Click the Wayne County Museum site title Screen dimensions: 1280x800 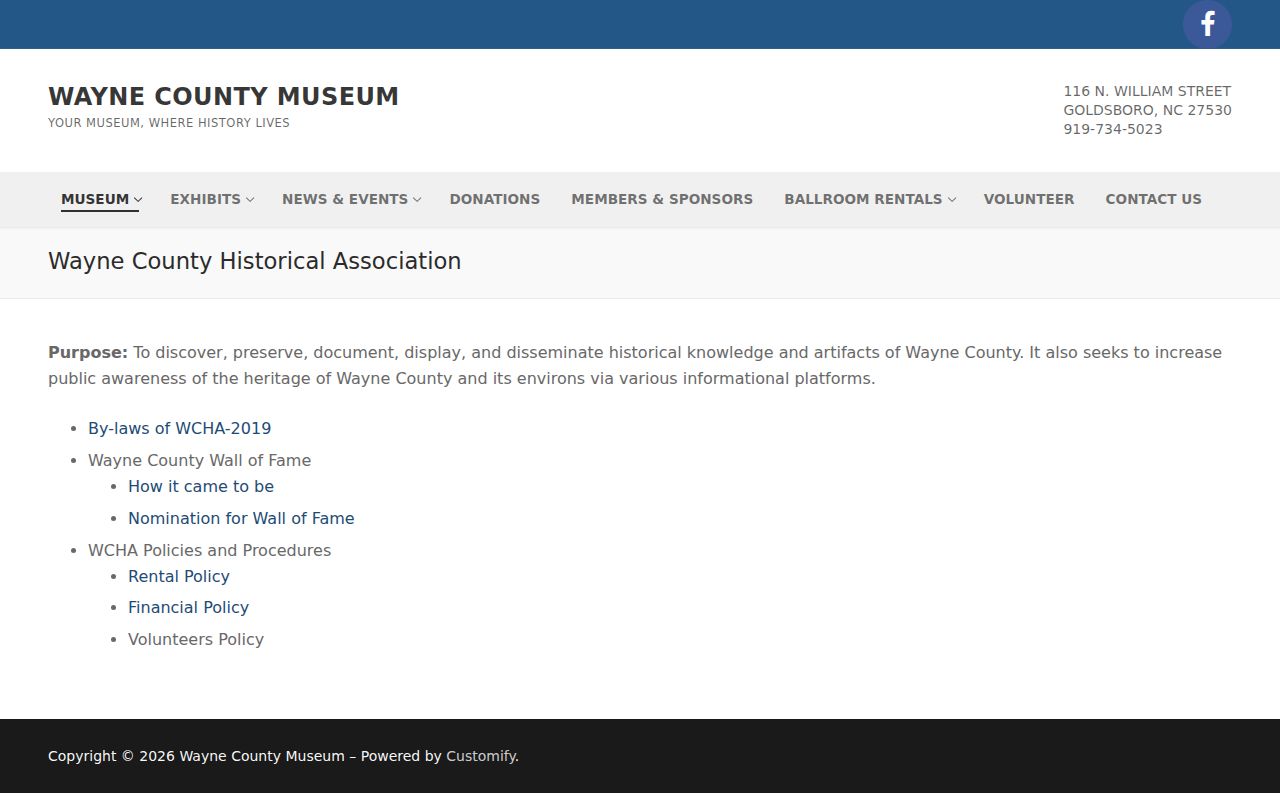223,96
